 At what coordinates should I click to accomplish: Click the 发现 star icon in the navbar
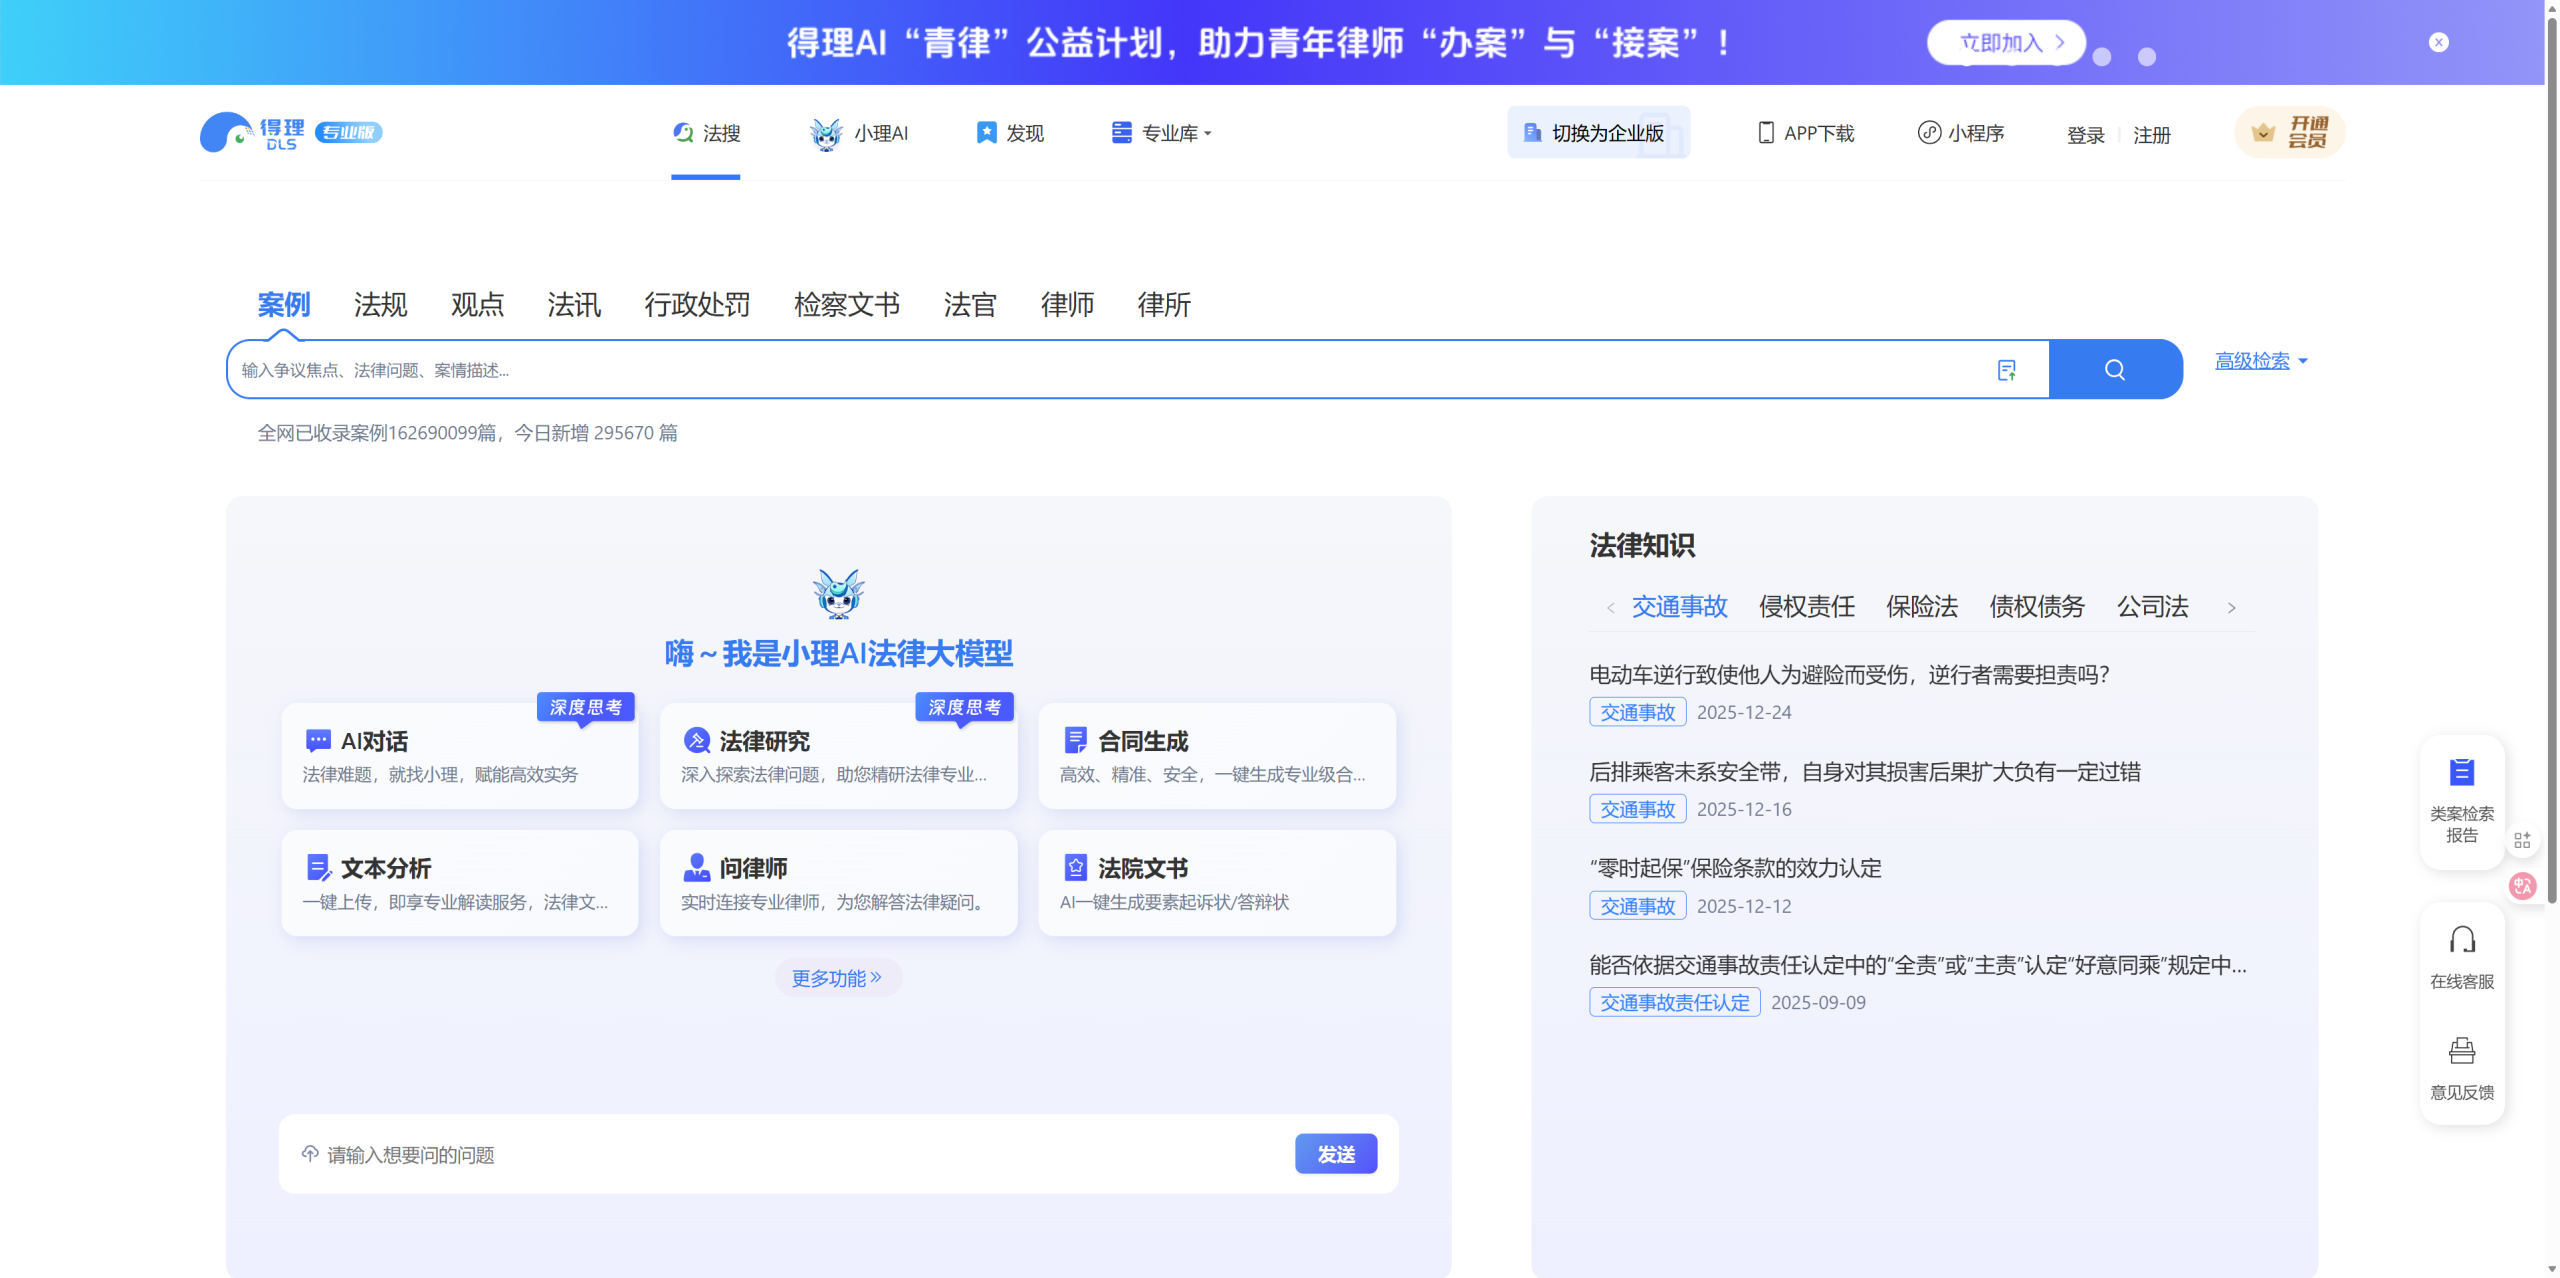(986, 131)
